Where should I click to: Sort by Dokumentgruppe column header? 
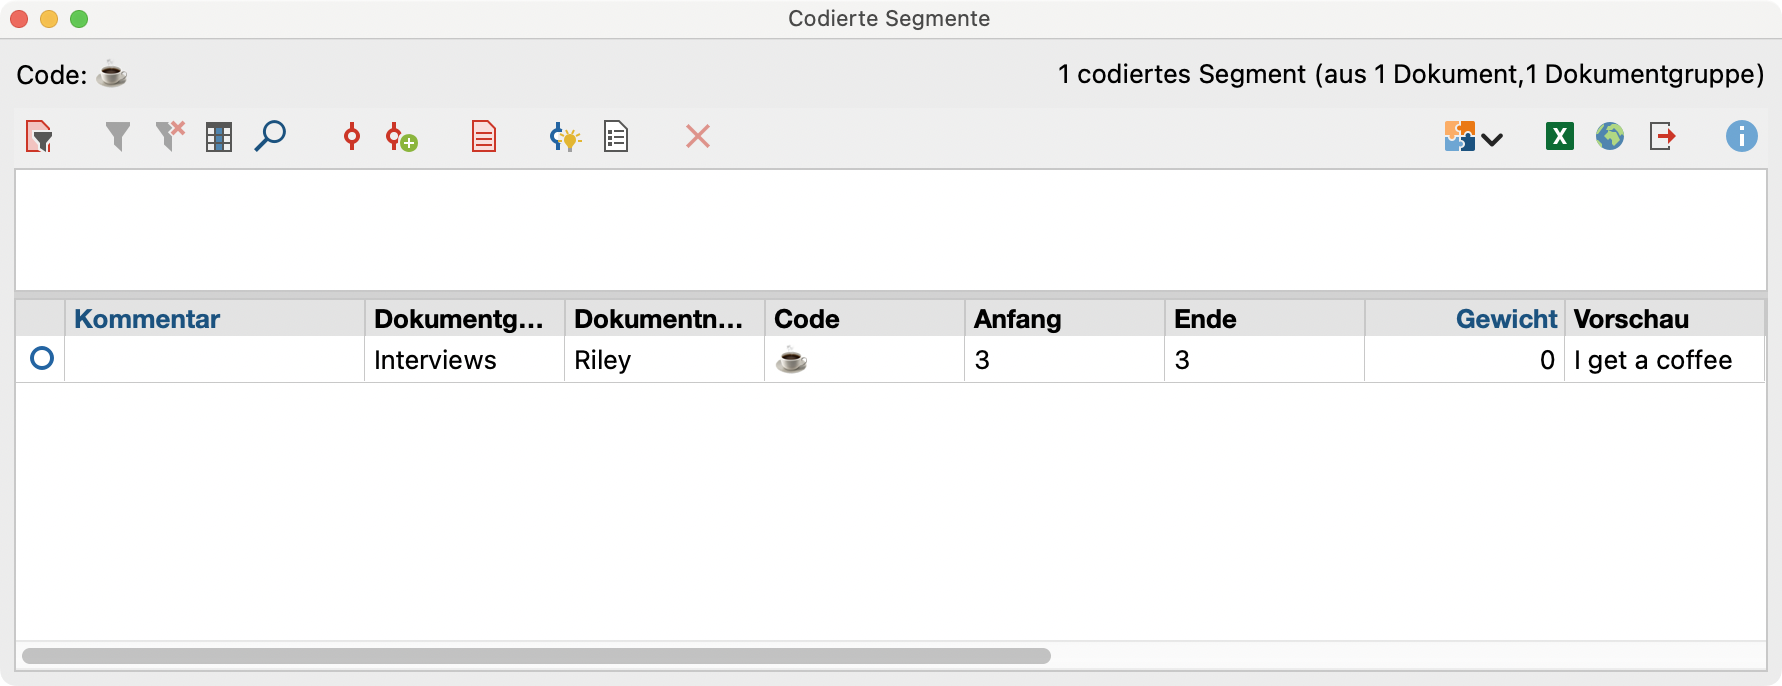coord(465,319)
